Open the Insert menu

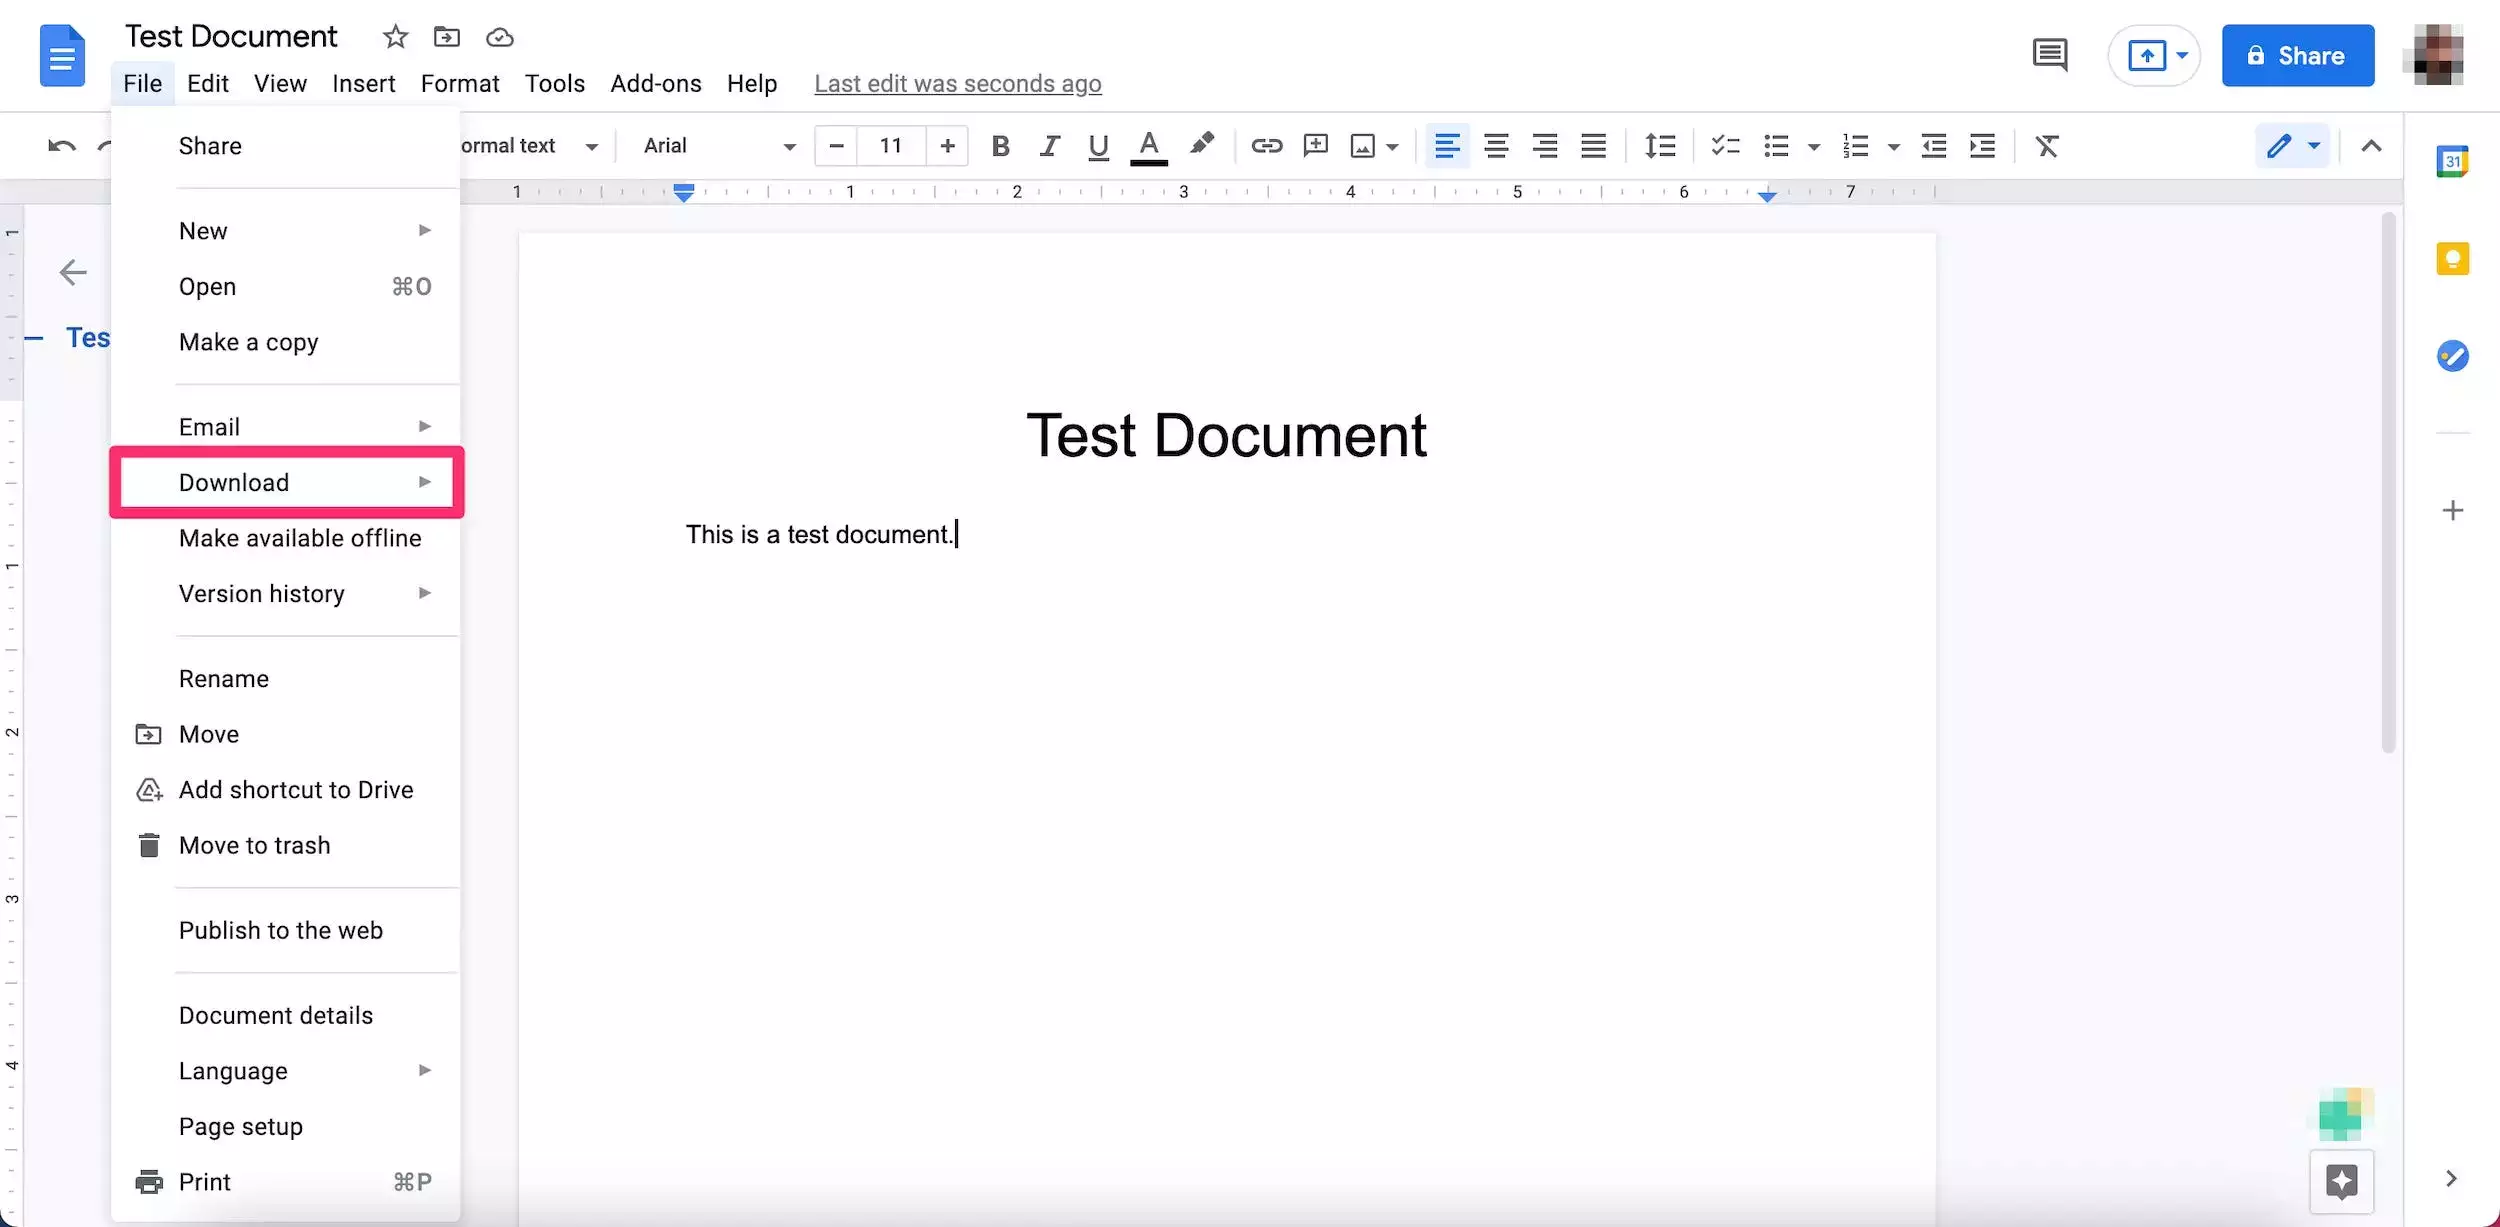(363, 84)
